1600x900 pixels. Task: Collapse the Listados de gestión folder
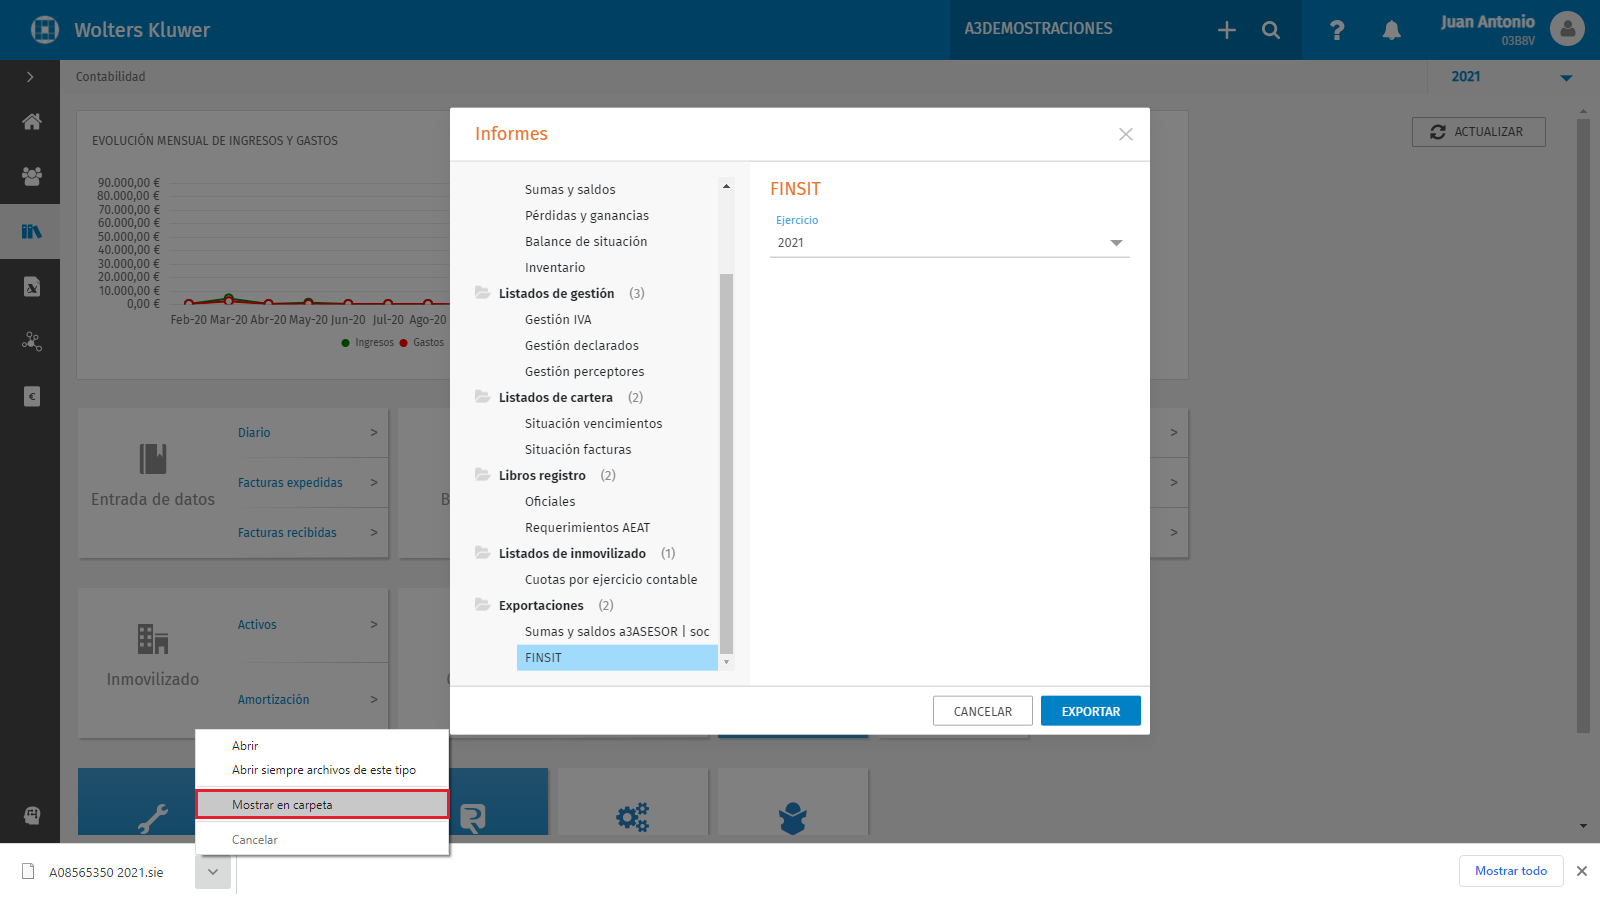click(x=482, y=293)
